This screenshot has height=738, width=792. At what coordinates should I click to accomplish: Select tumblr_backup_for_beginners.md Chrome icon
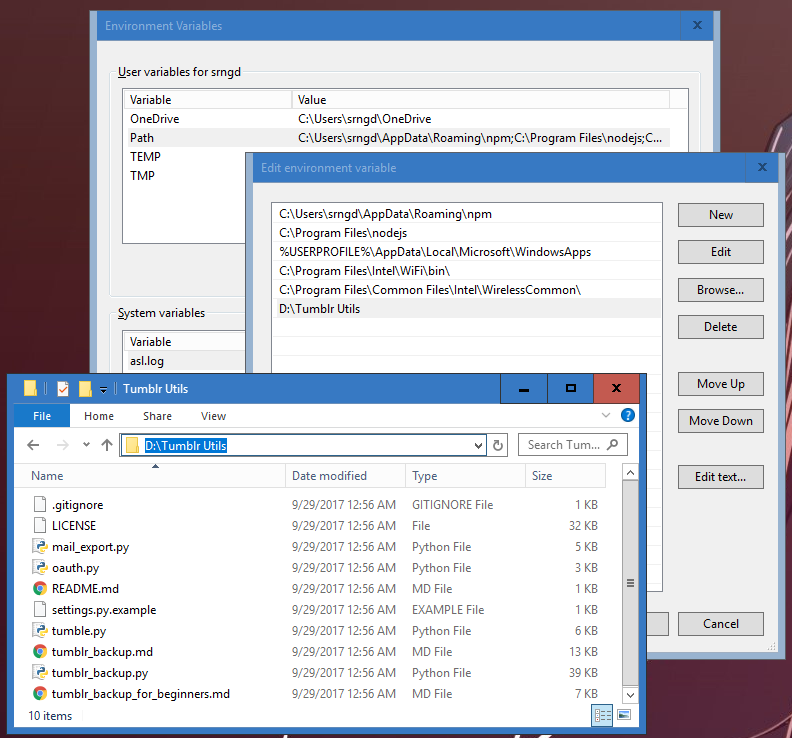click(x=40, y=694)
